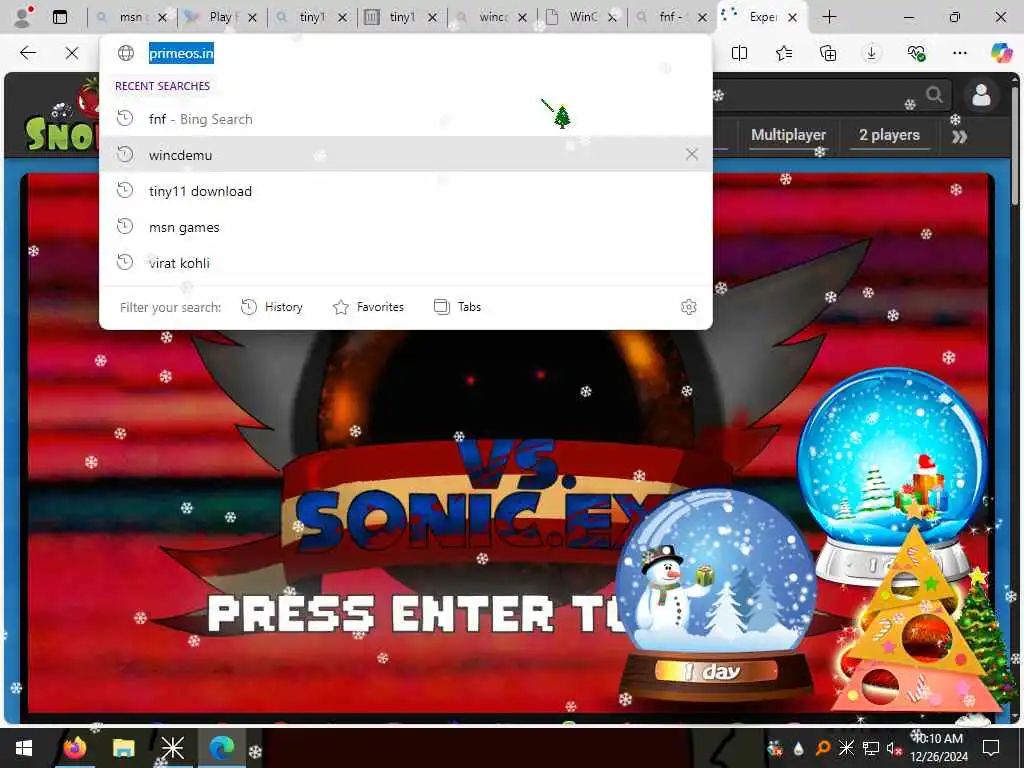Open address bar suggestion settings gear

point(688,307)
